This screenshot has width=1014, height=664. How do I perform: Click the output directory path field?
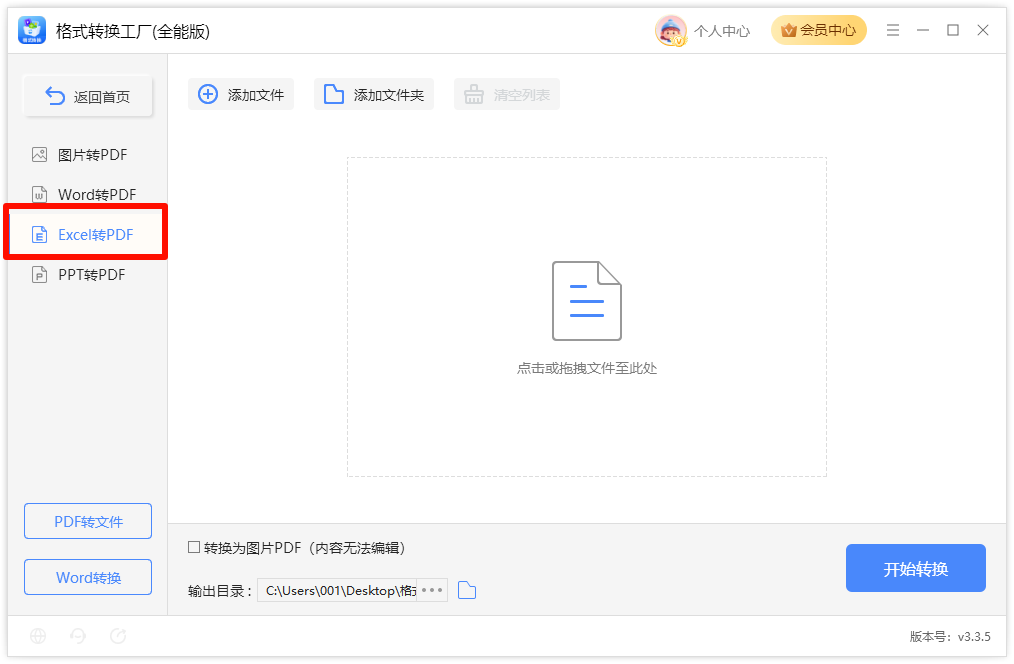337,590
